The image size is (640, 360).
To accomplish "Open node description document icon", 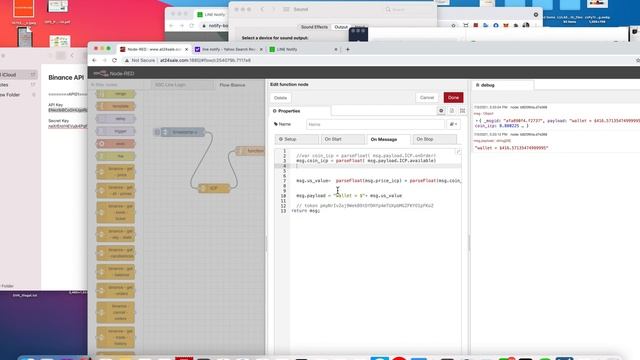I will [452, 111].
